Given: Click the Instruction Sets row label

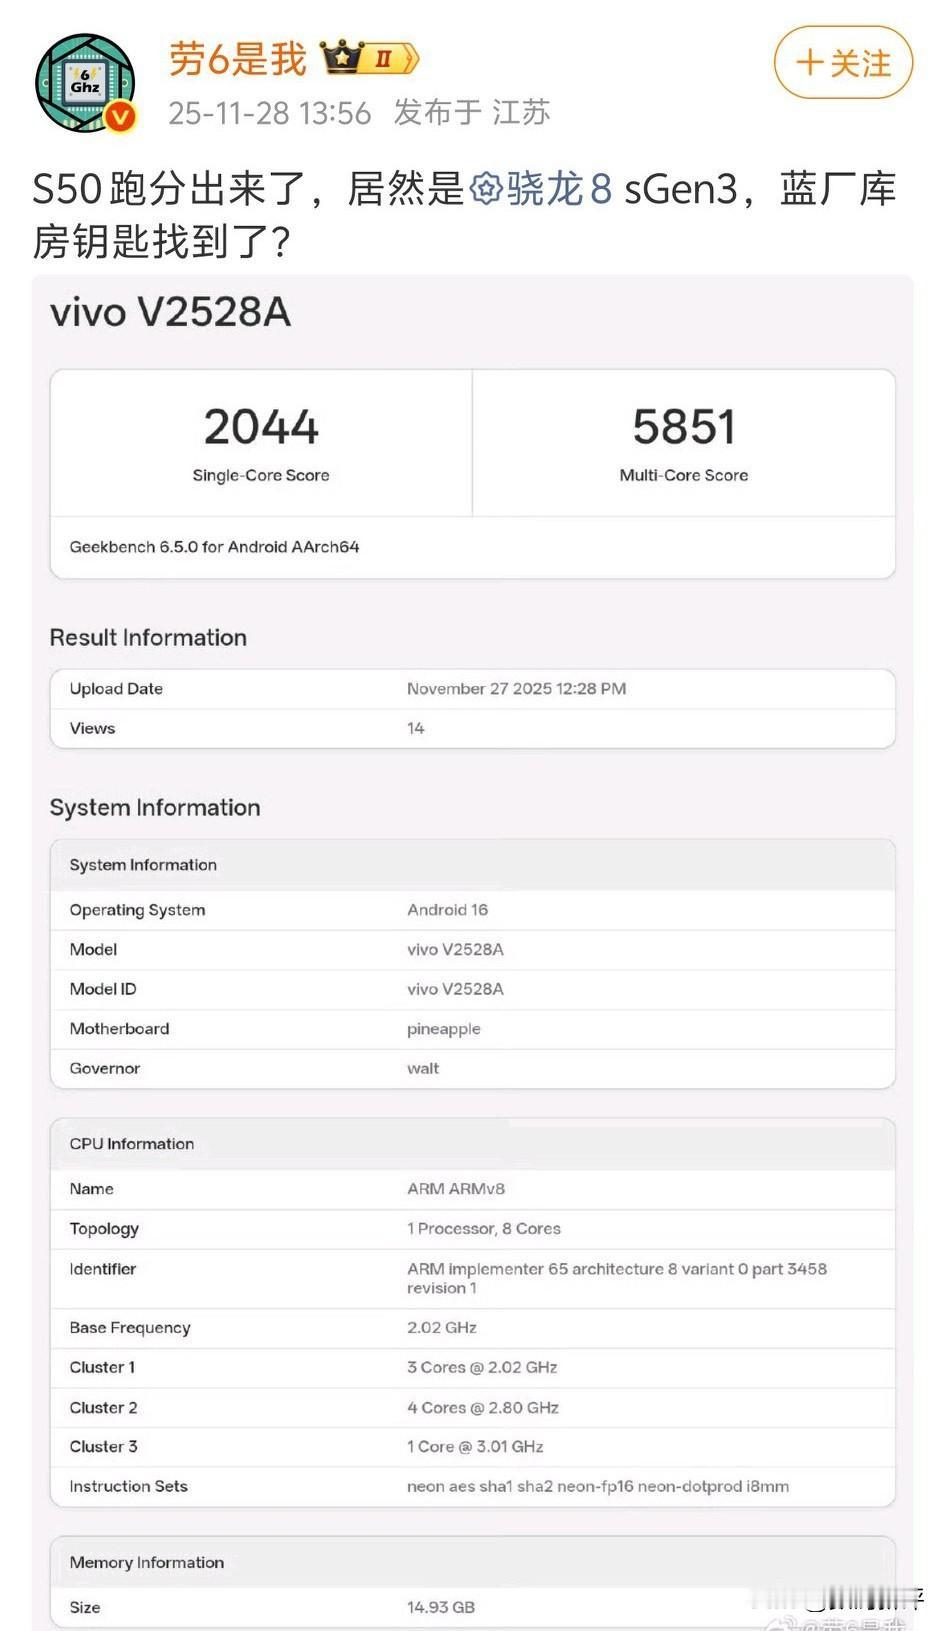Looking at the screenshot, I should coord(128,1487).
